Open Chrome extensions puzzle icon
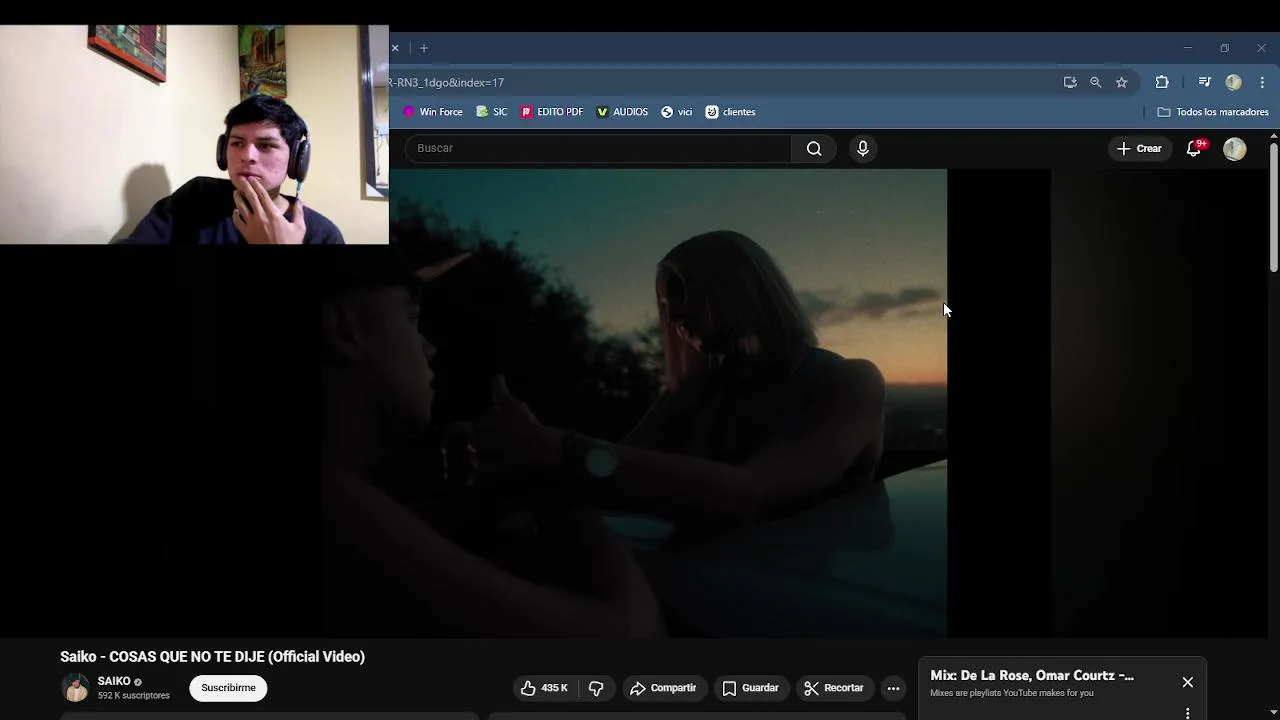The width and height of the screenshot is (1280, 720). [x=1161, y=82]
